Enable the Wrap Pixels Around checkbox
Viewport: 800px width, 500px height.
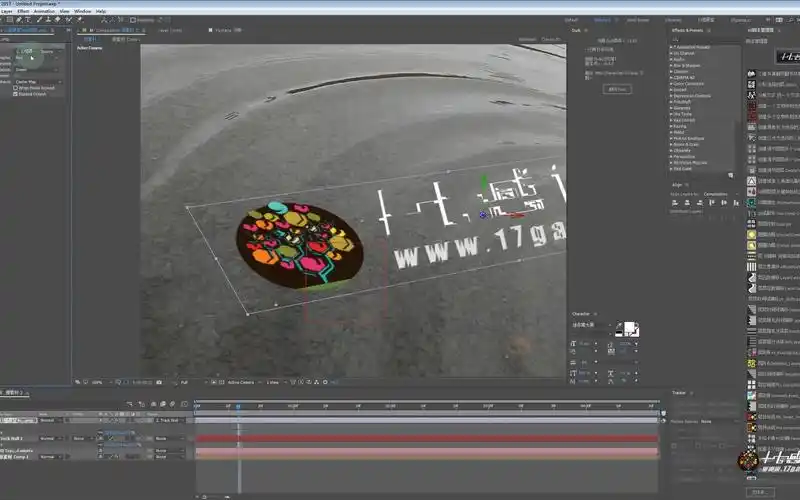tap(16, 88)
